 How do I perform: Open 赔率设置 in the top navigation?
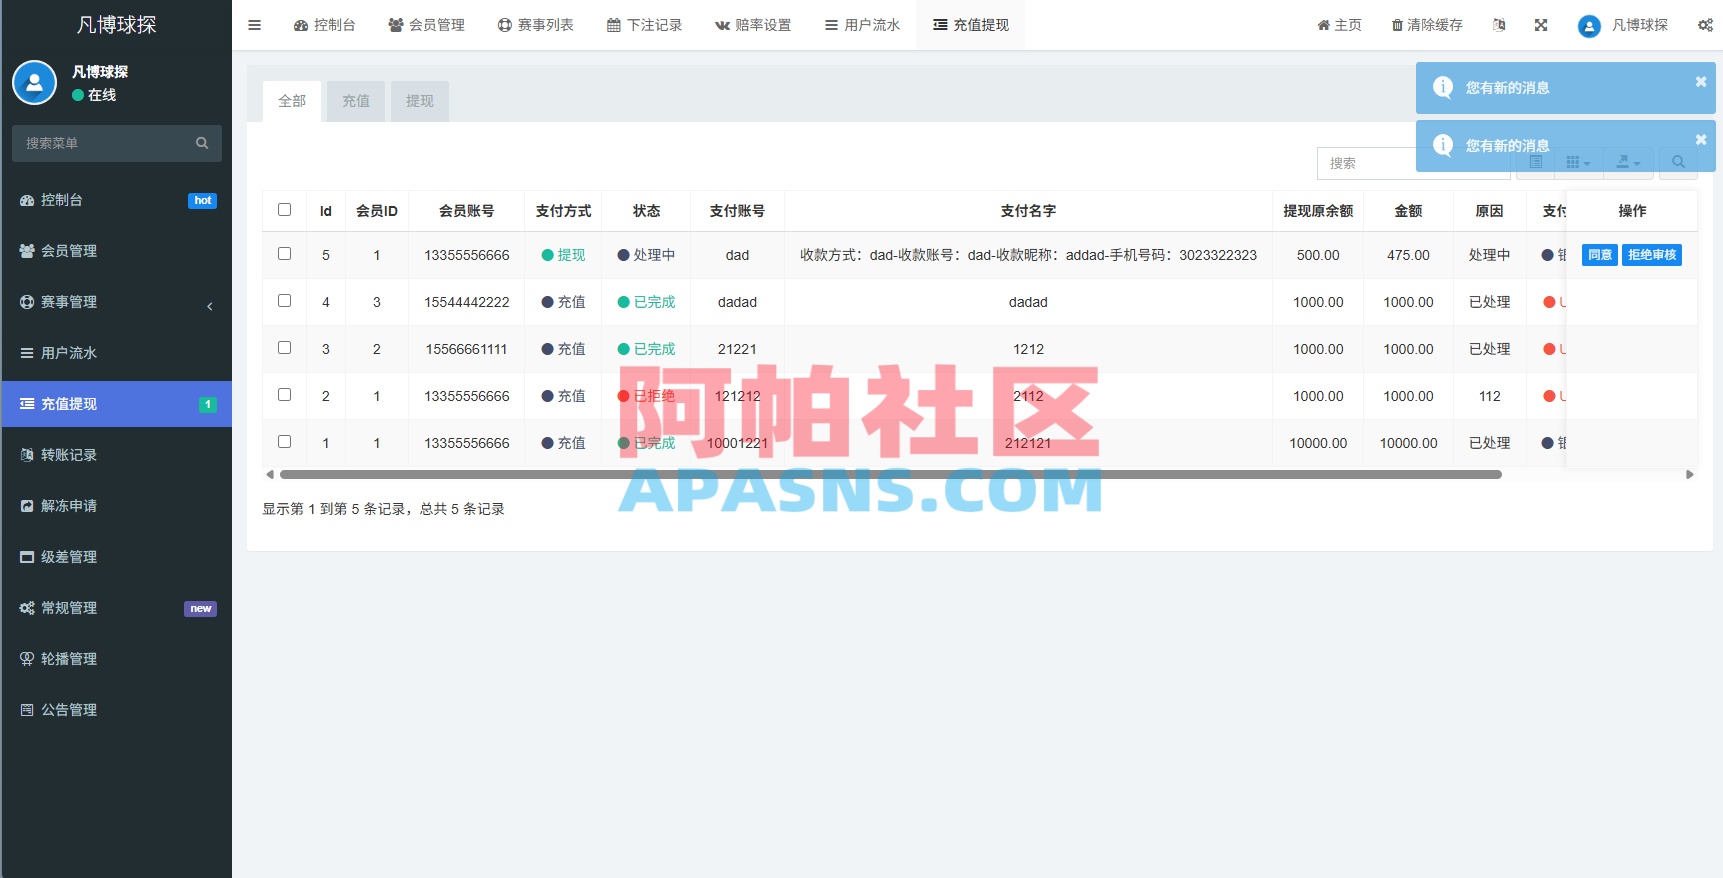tap(753, 25)
